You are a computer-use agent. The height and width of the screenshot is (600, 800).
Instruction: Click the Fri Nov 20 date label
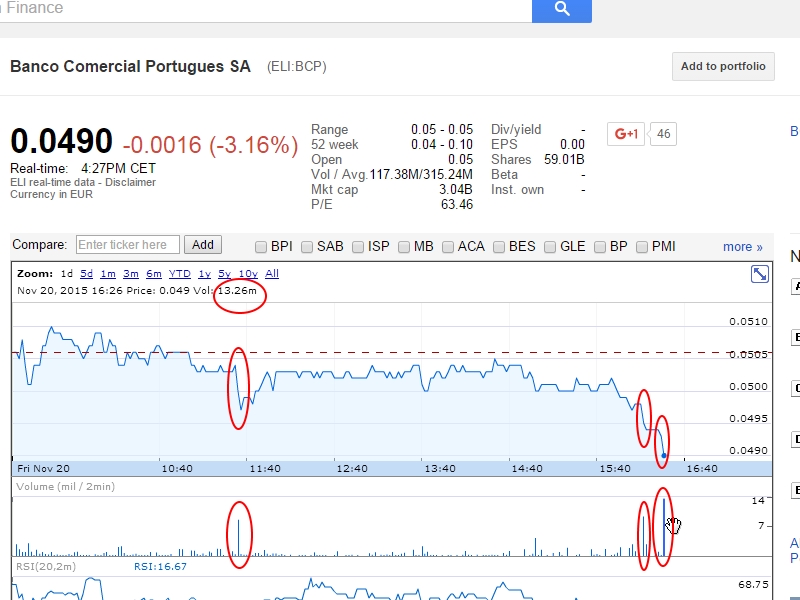(43, 468)
